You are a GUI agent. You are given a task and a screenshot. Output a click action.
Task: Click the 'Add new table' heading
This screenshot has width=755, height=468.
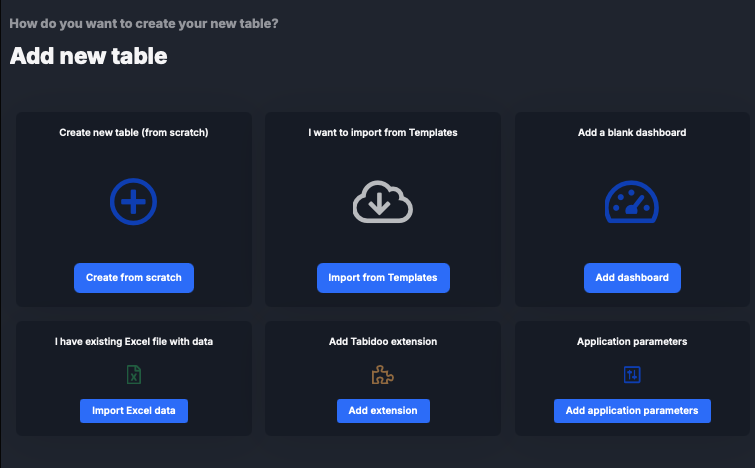pyautogui.click(x=89, y=56)
